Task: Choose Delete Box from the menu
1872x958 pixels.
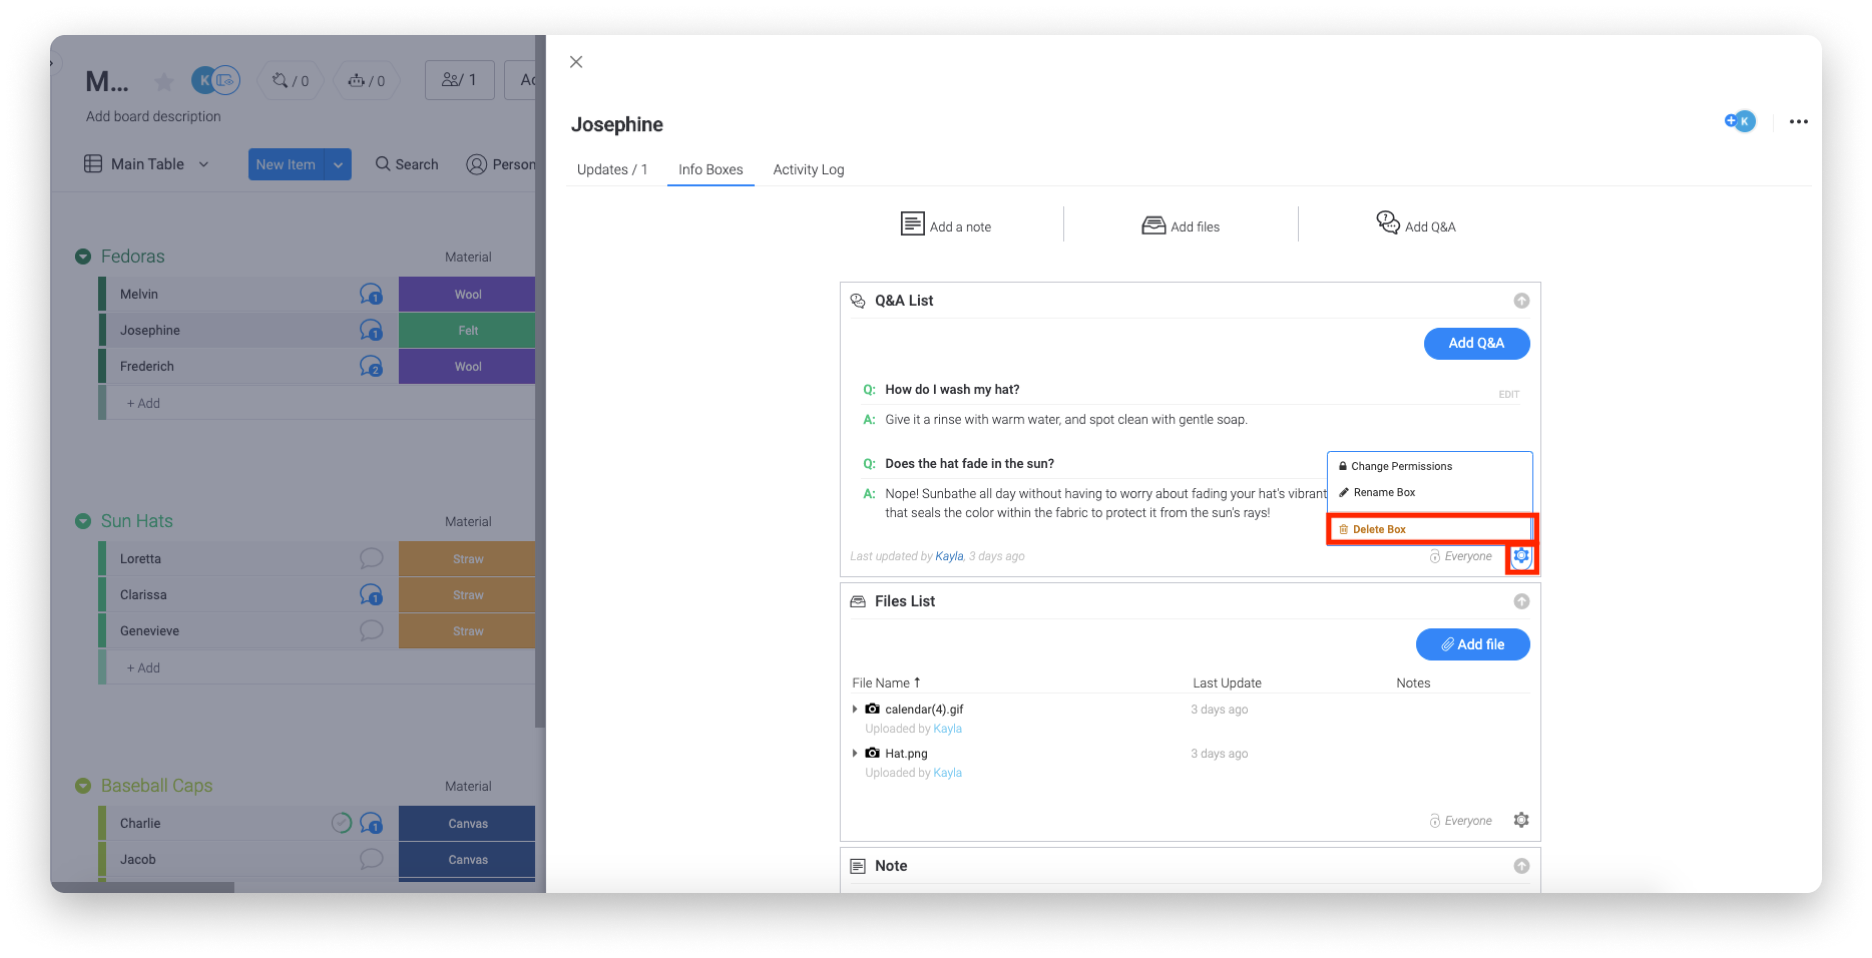Action: pos(1430,529)
